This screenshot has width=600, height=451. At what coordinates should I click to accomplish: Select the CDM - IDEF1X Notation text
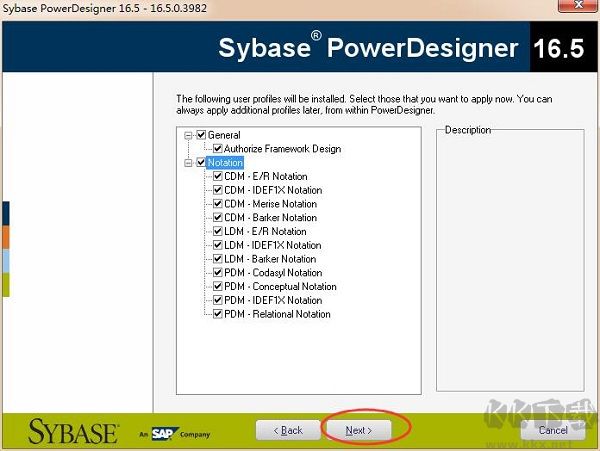(273, 190)
